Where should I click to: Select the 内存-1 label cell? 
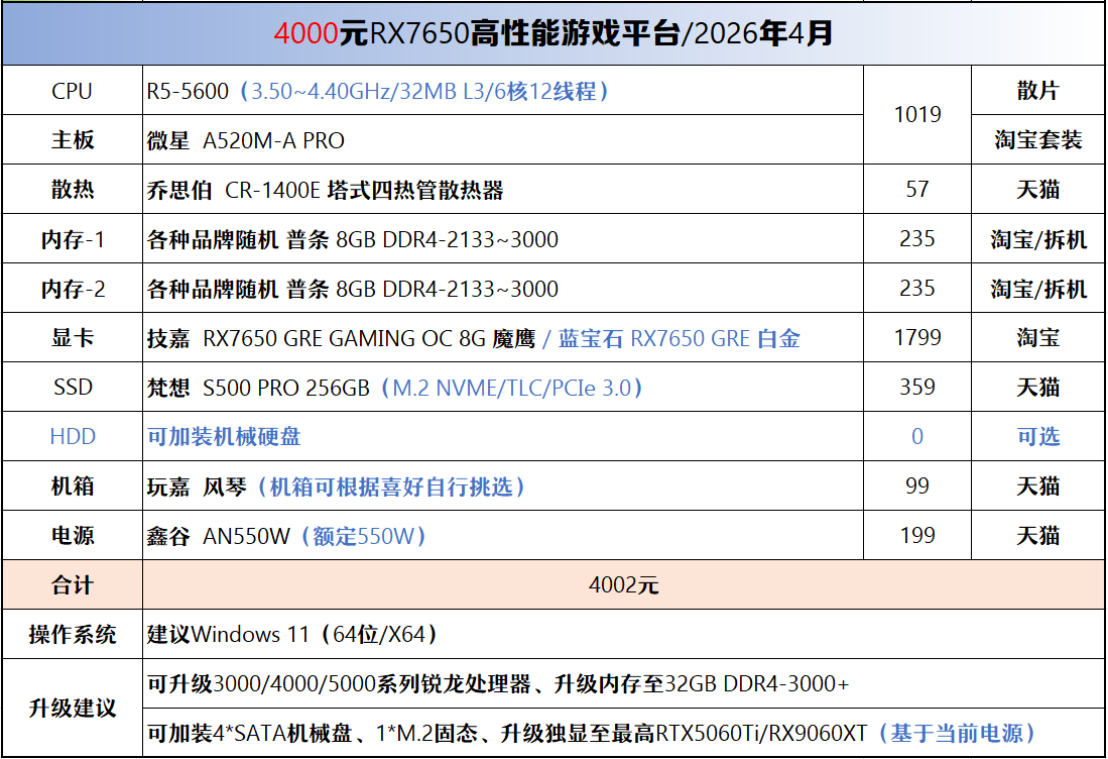click(x=72, y=239)
